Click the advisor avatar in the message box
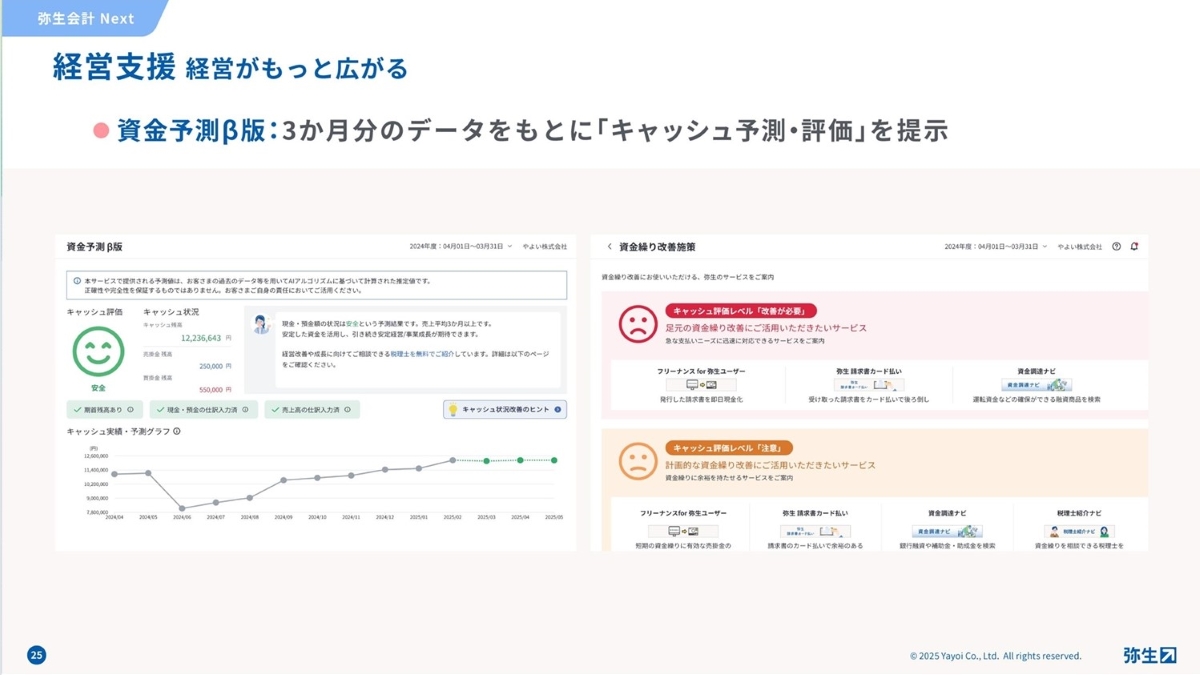Image resolution: width=1200 pixels, height=675 pixels. (262, 324)
